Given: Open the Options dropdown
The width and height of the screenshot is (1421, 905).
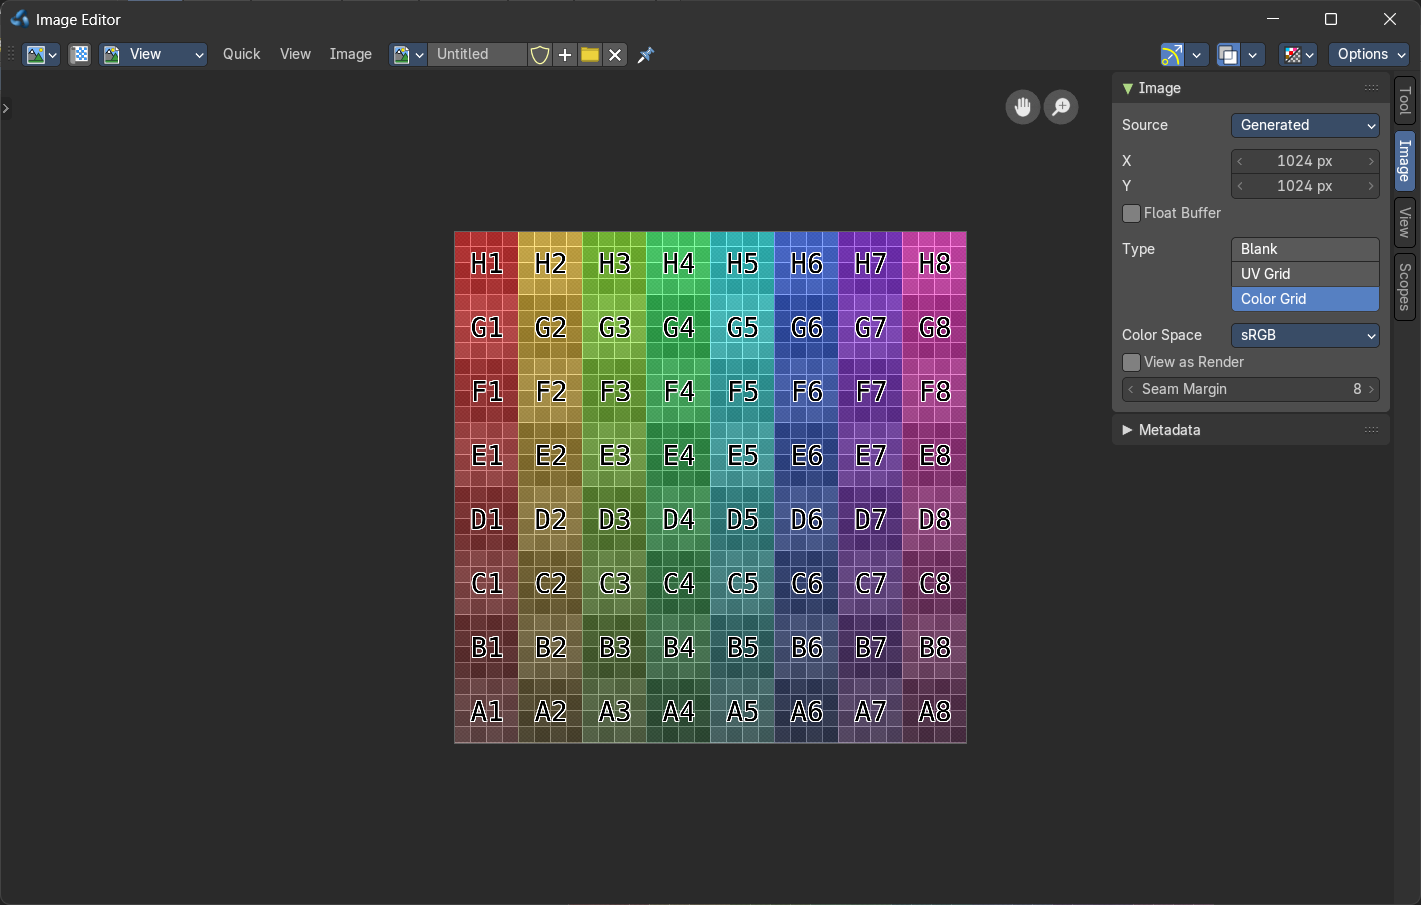Looking at the screenshot, I should (x=1370, y=55).
